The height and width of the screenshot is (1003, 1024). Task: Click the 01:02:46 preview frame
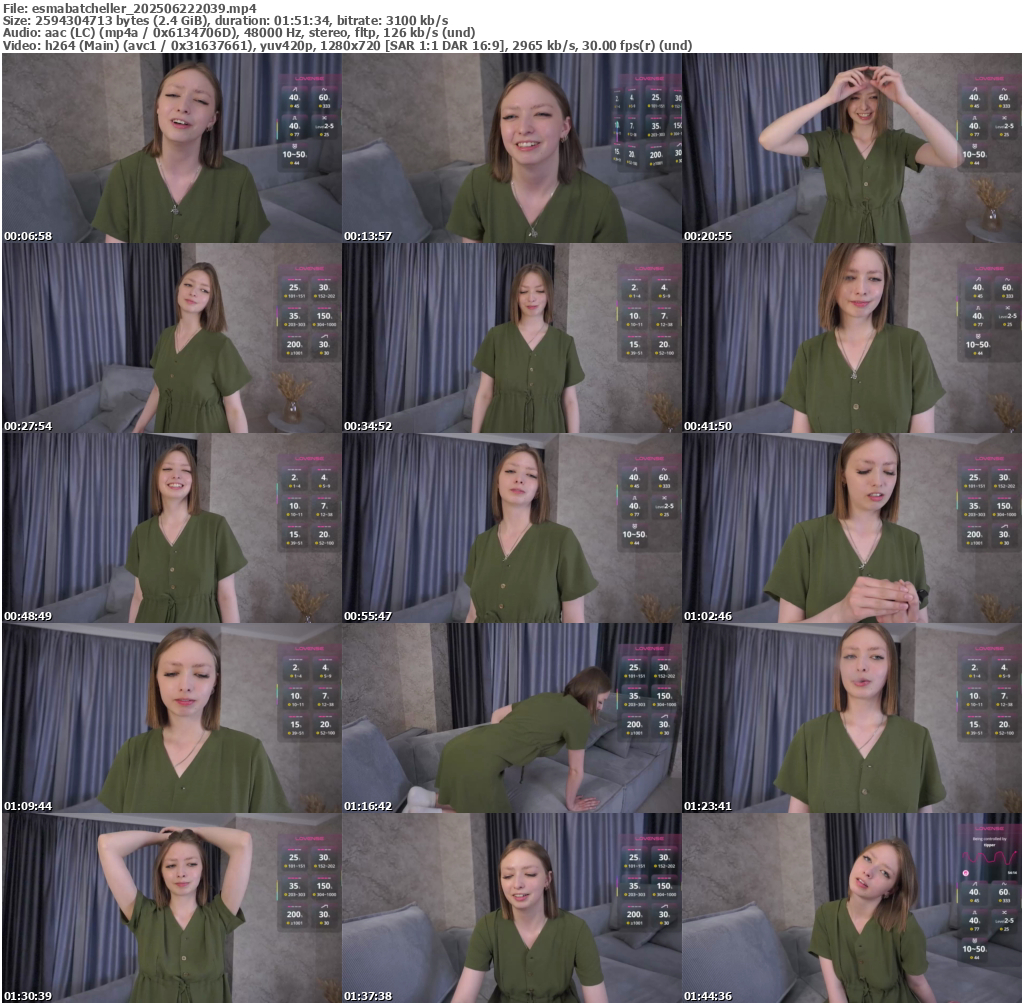point(852,528)
